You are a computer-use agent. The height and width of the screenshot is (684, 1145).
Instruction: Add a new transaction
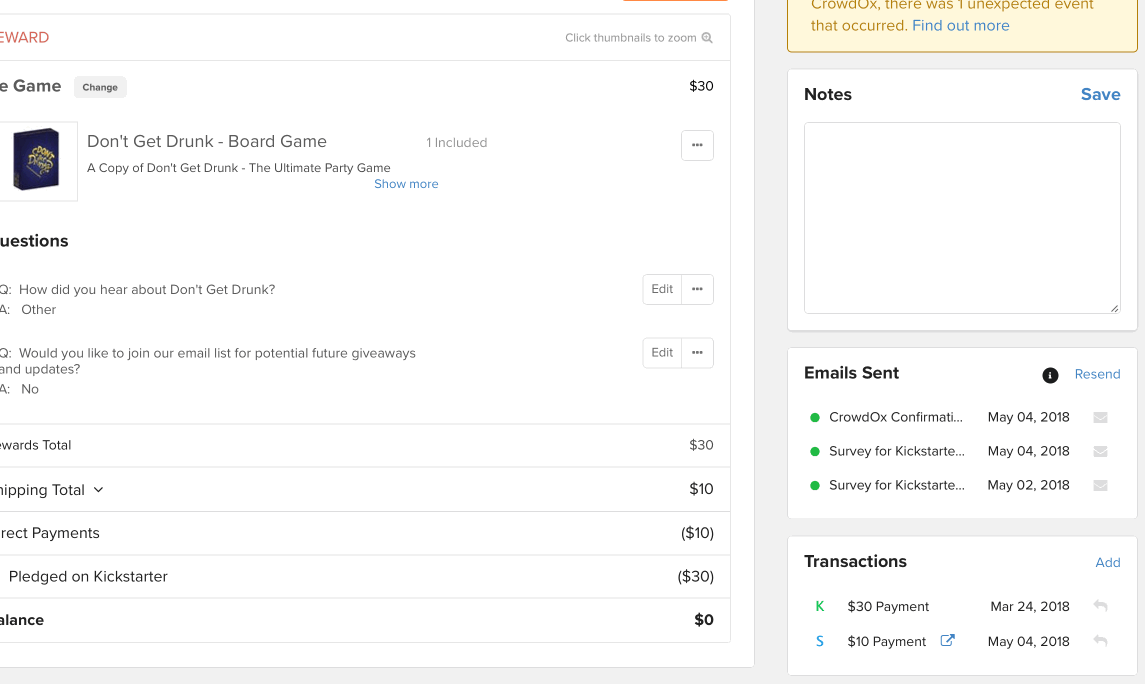1108,562
